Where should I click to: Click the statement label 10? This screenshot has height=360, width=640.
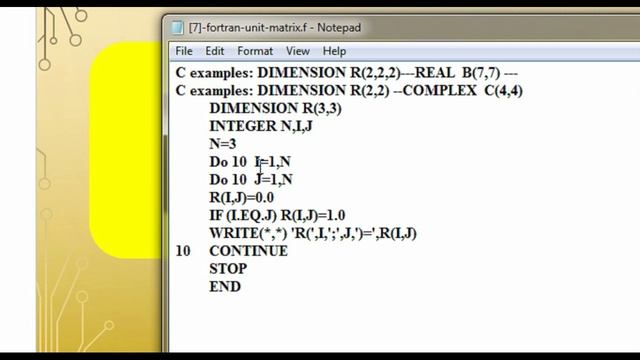pos(183,251)
